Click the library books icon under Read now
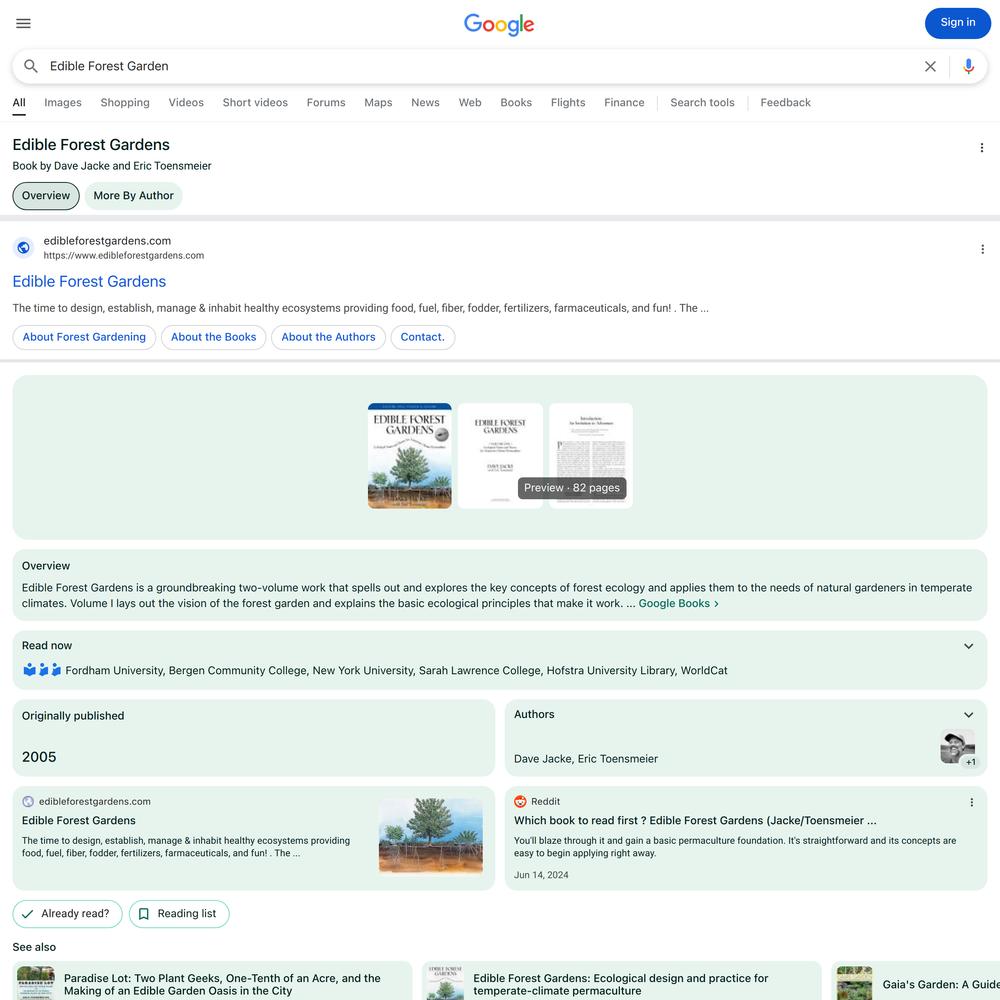Viewport: 1000px width, 1000px height. 42,670
